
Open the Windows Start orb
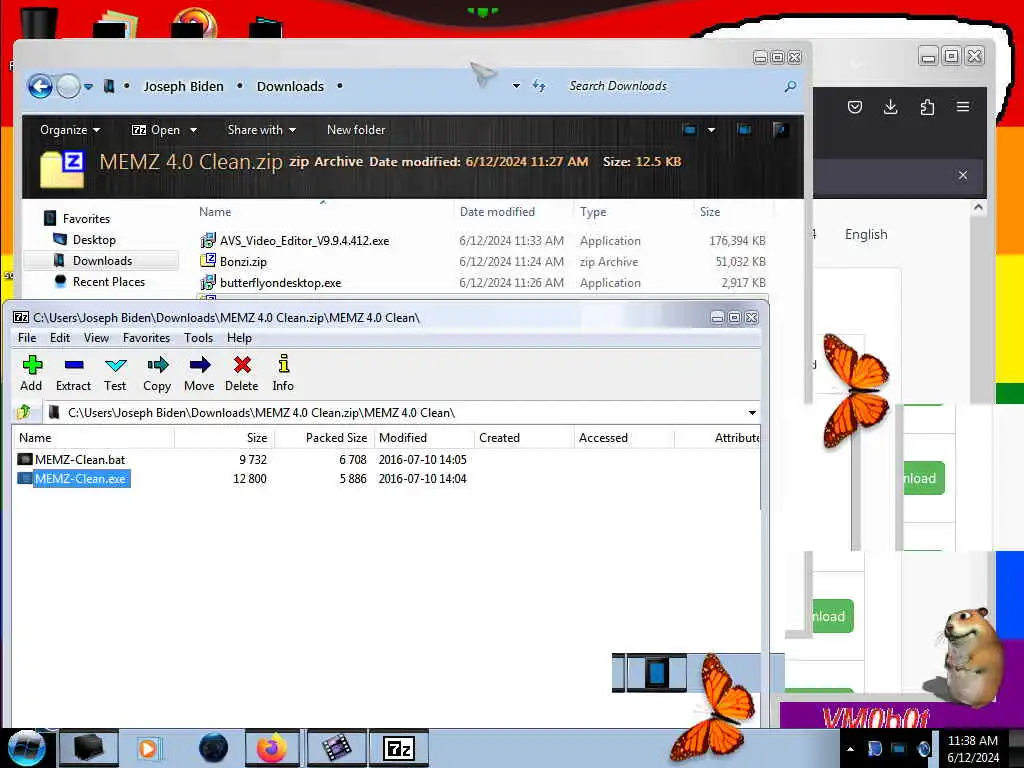tap(26, 748)
